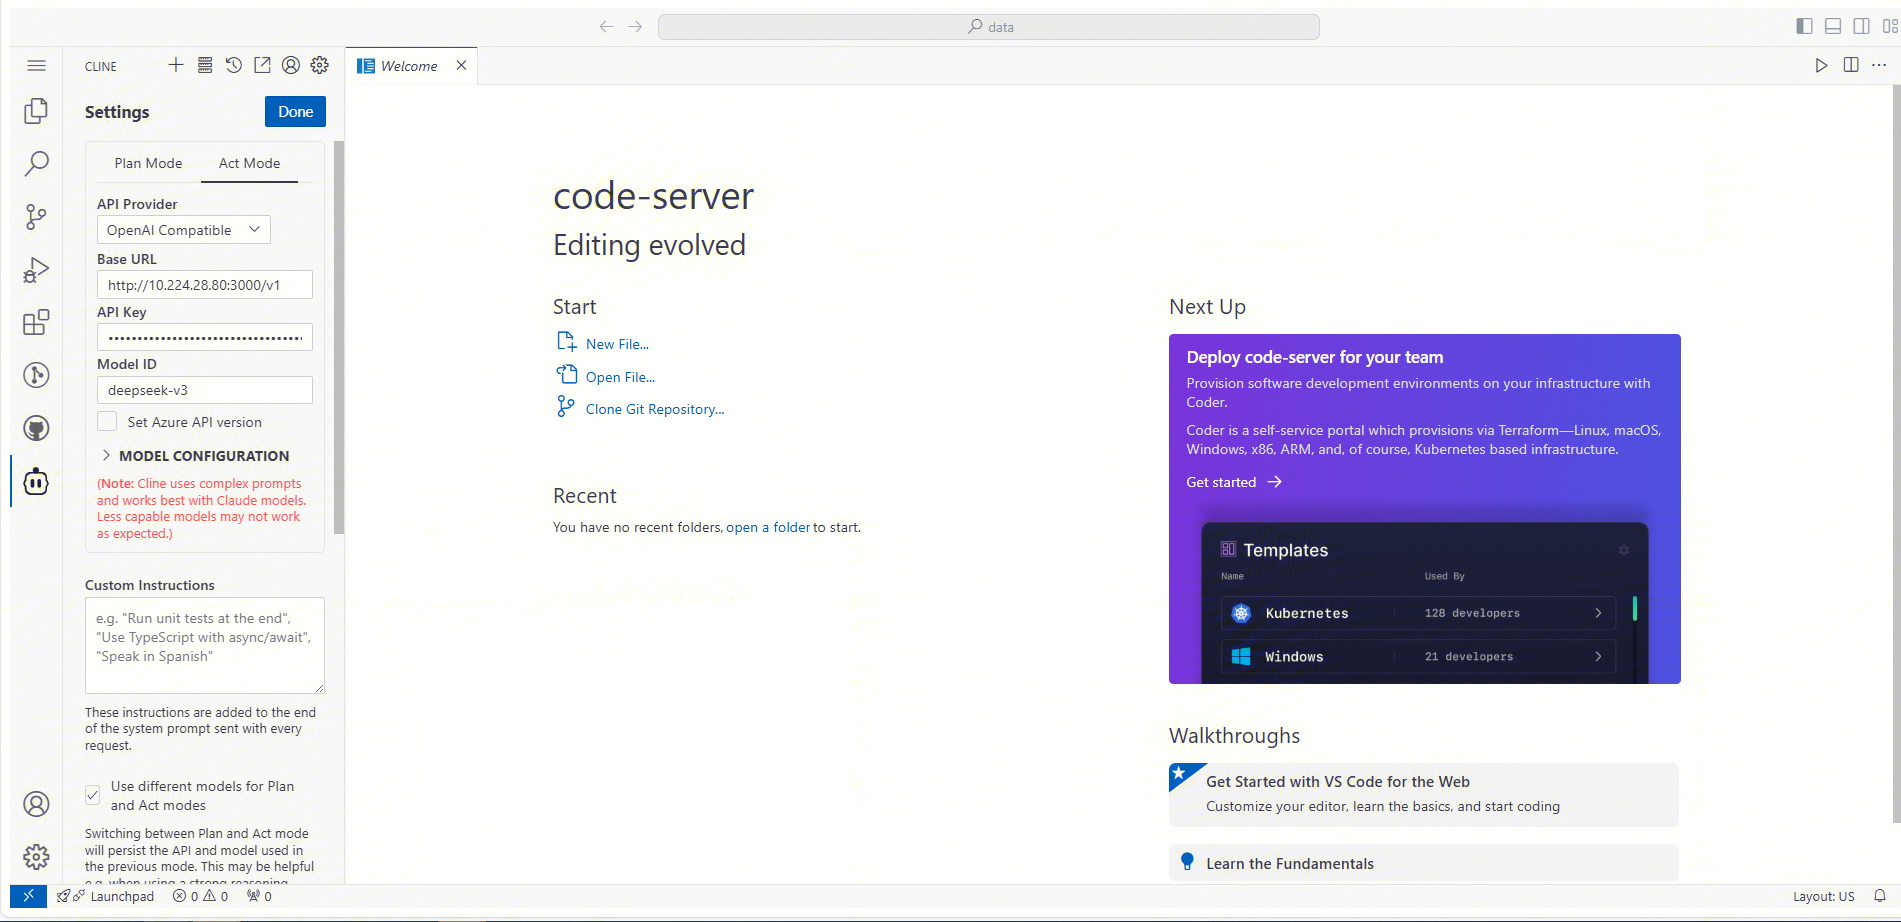Image resolution: width=1901 pixels, height=922 pixels.
Task: Click the Open File... link
Action: click(x=620, y=377)
